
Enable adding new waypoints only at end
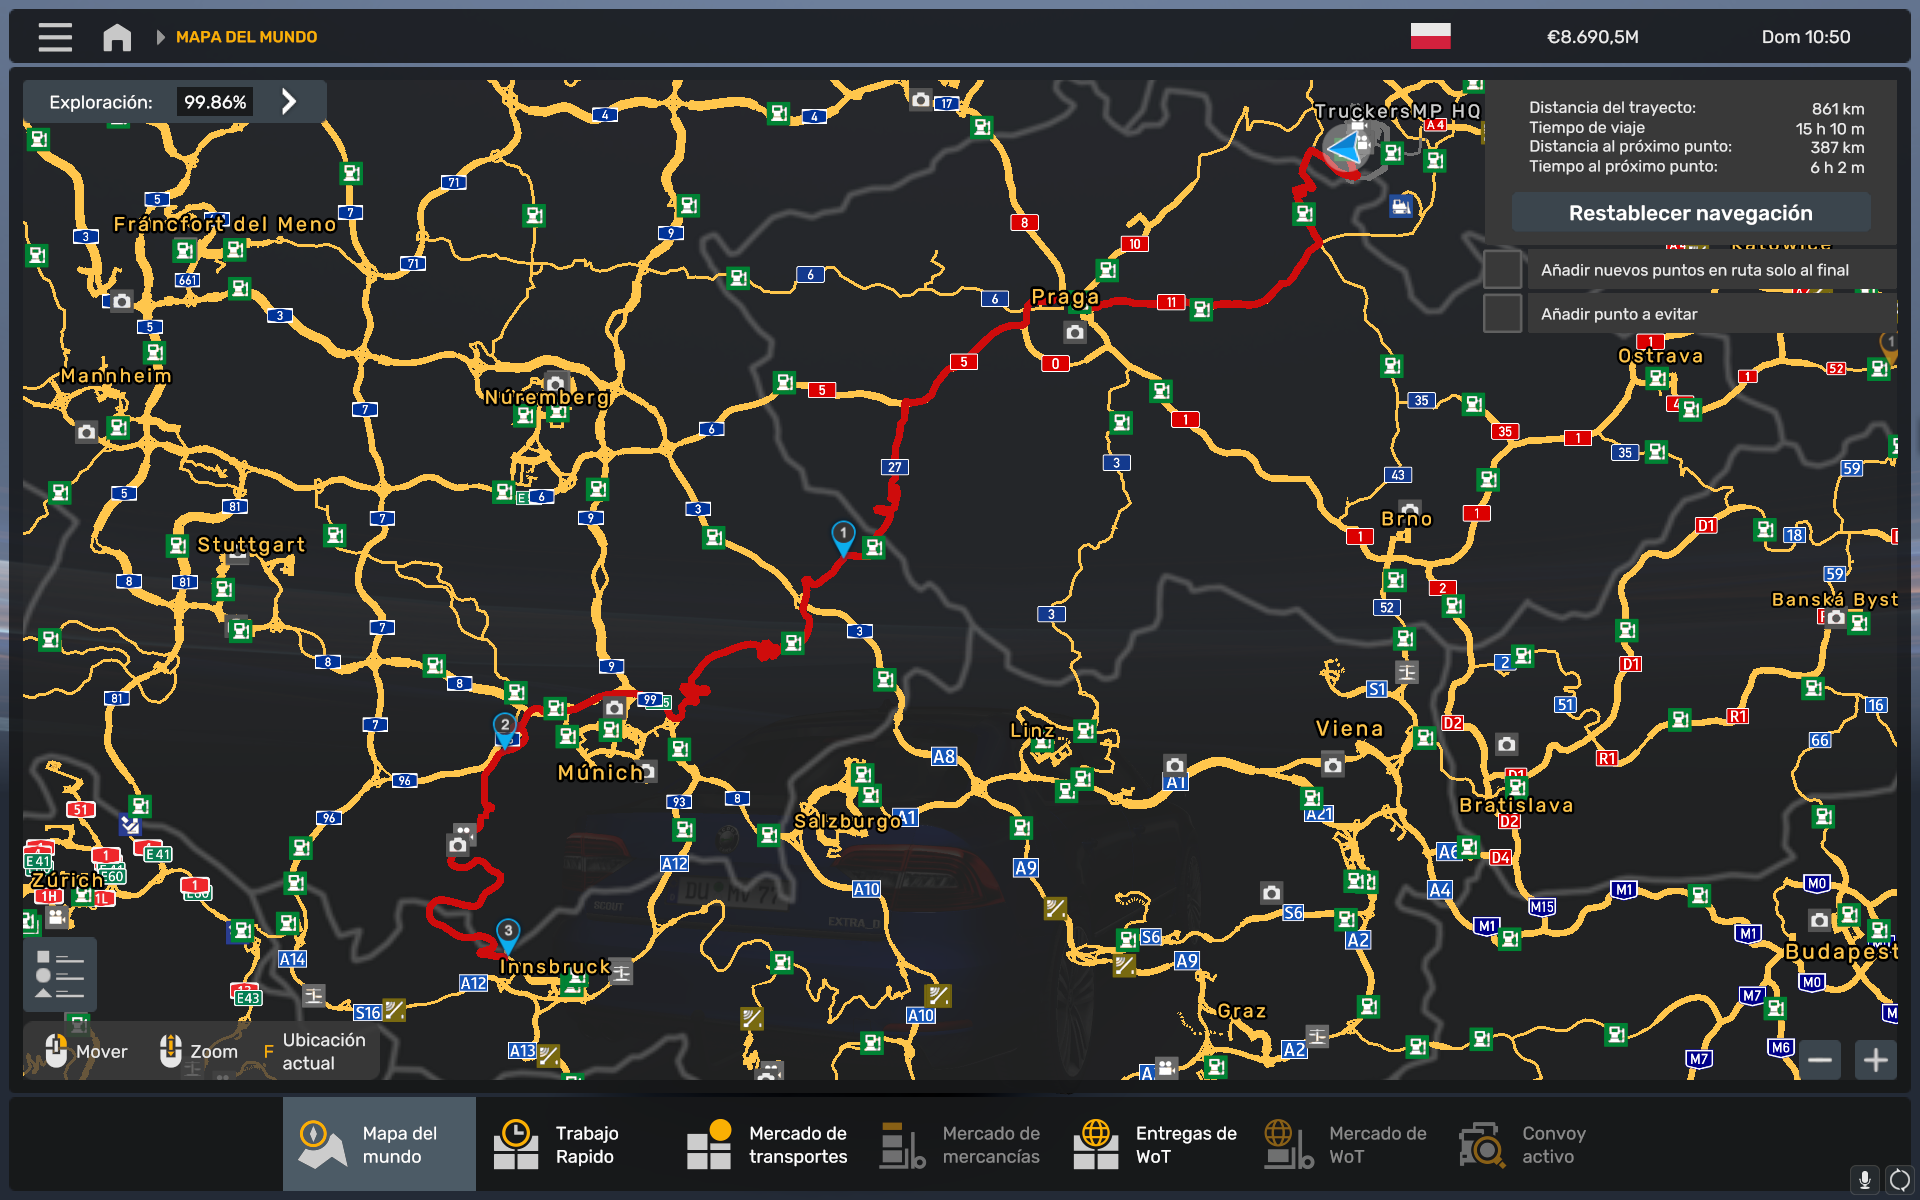coord(1502,270)
